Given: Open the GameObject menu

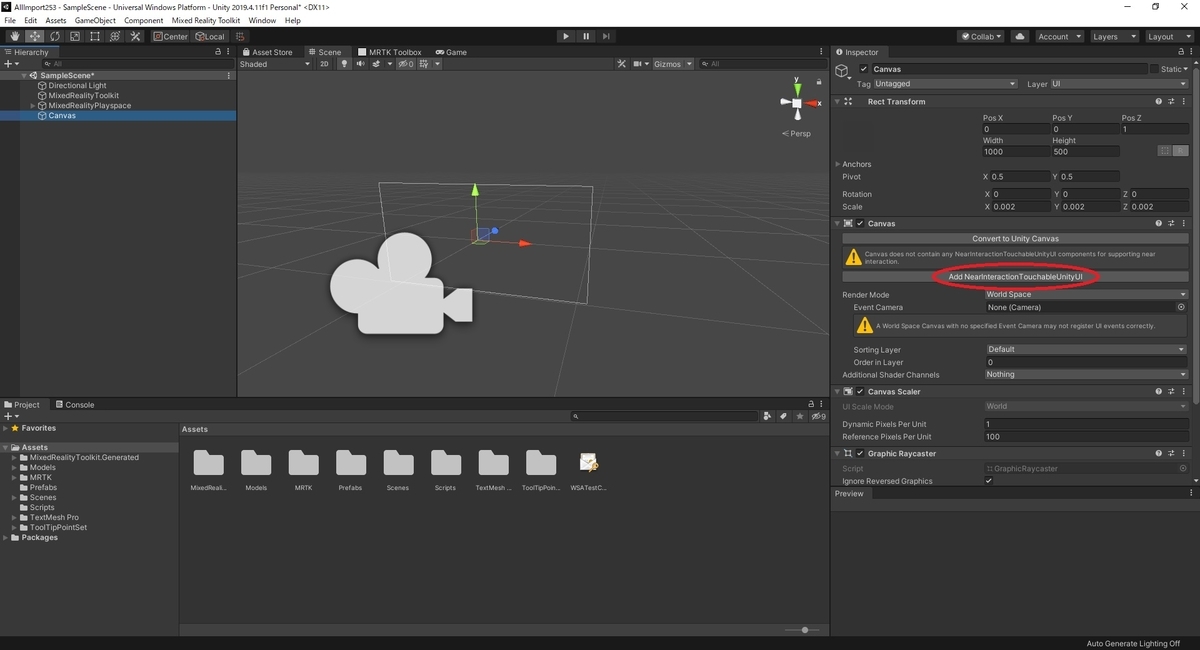Looking at the screenshot, I should point(95,20).
